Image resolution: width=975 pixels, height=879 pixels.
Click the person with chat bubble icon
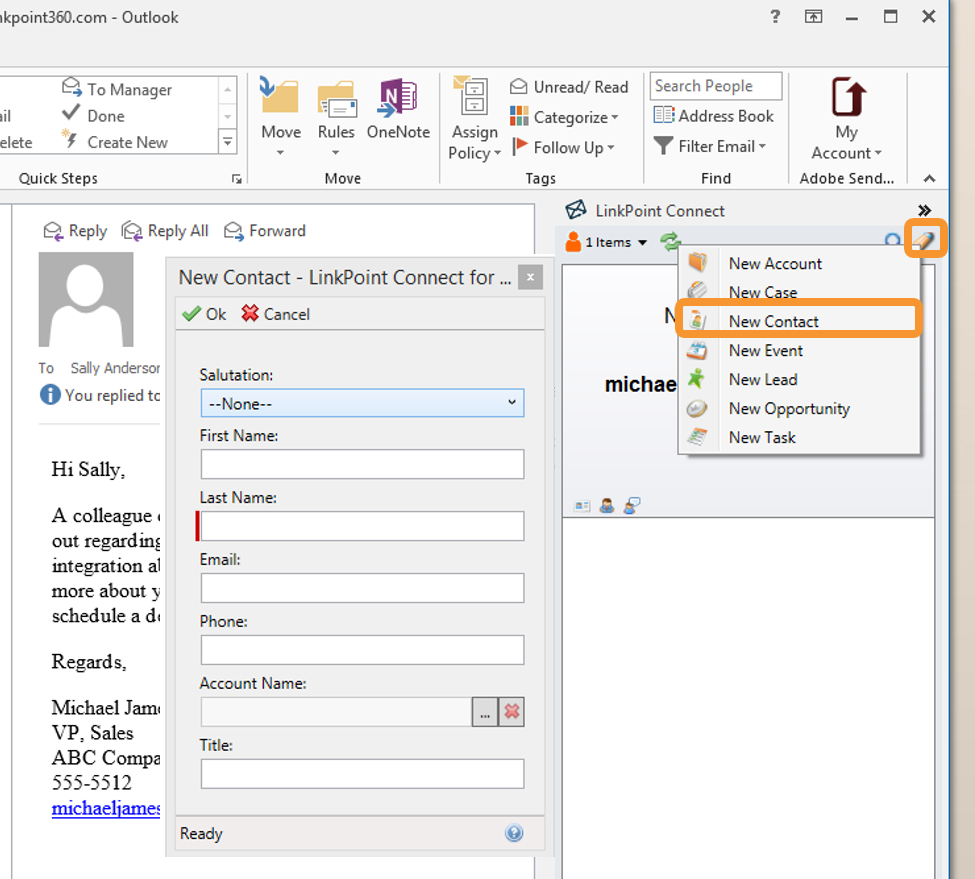pos(632,505)
